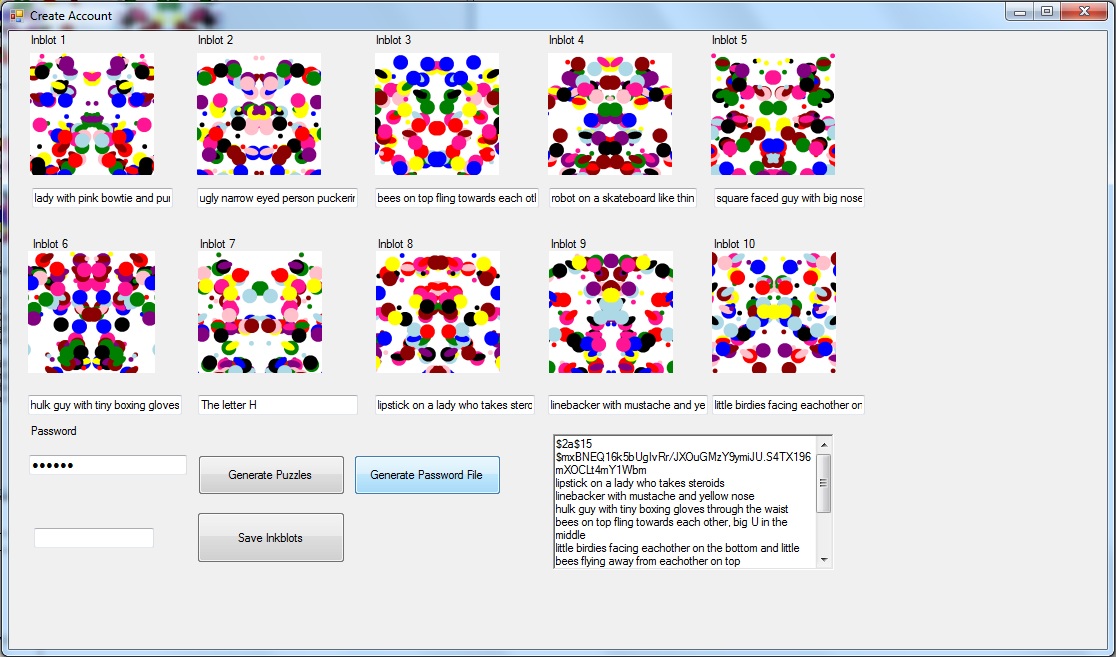Screen dimensions: 1116x657
Task: Focus the 'square faced guy' description field
Action: click(789, 198)
